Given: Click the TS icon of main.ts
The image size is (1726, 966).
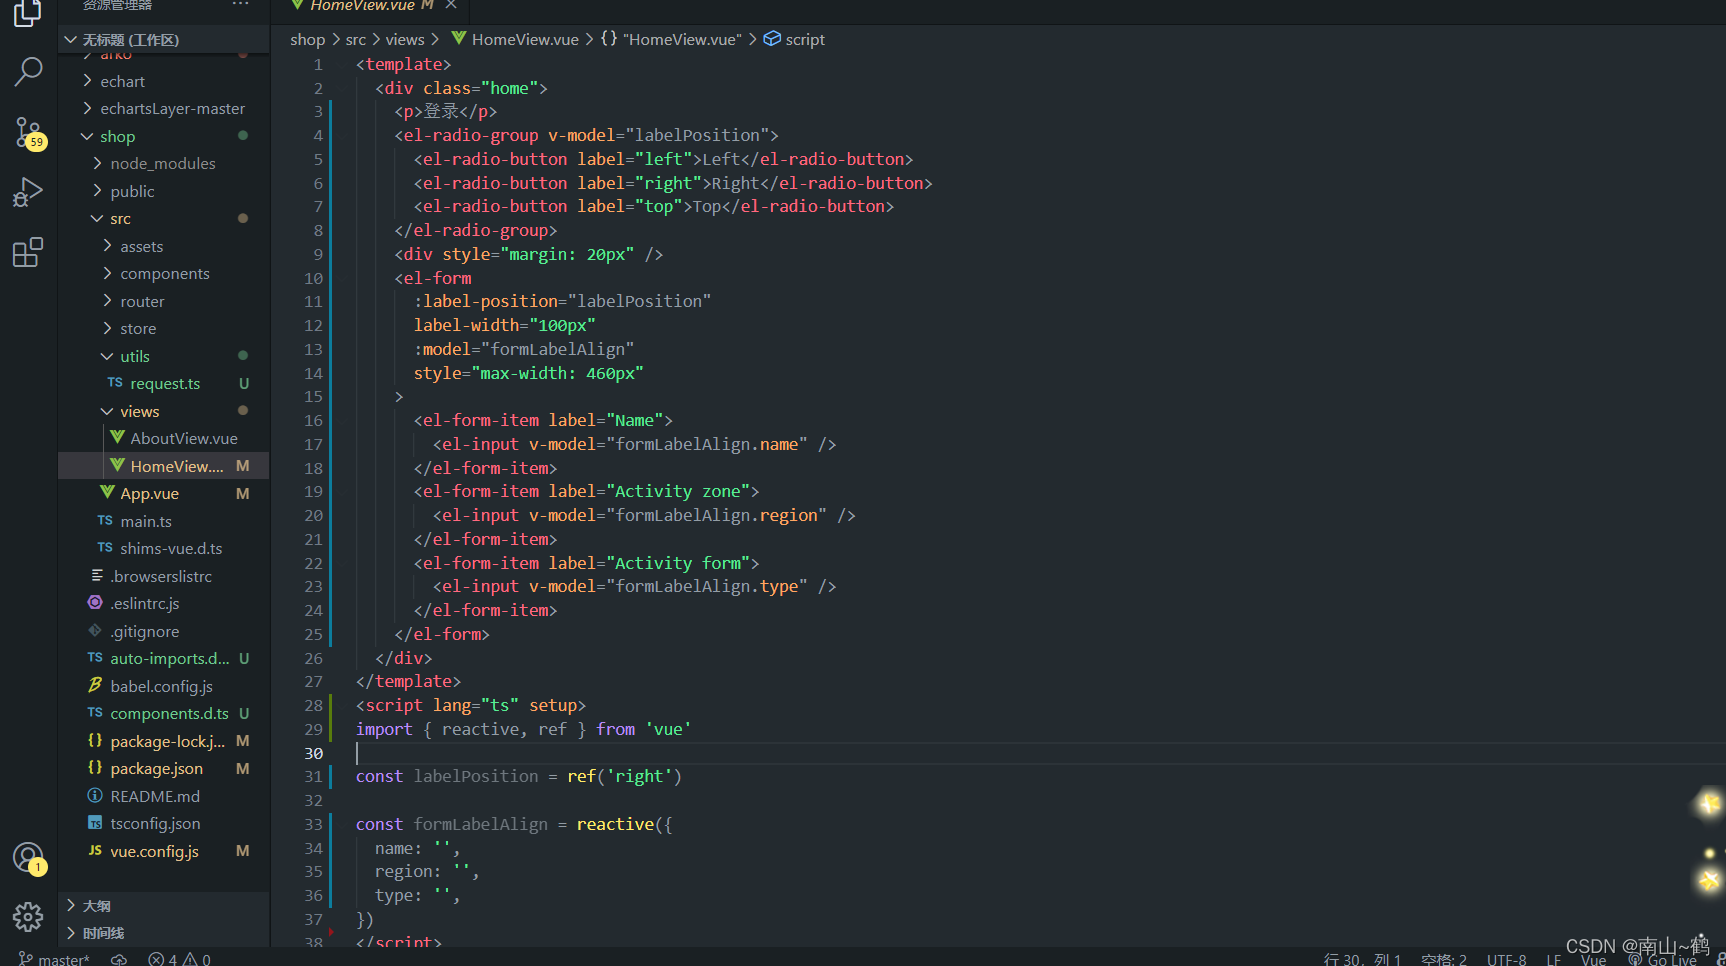Looking at the screenshot, I should pos(105,521).
